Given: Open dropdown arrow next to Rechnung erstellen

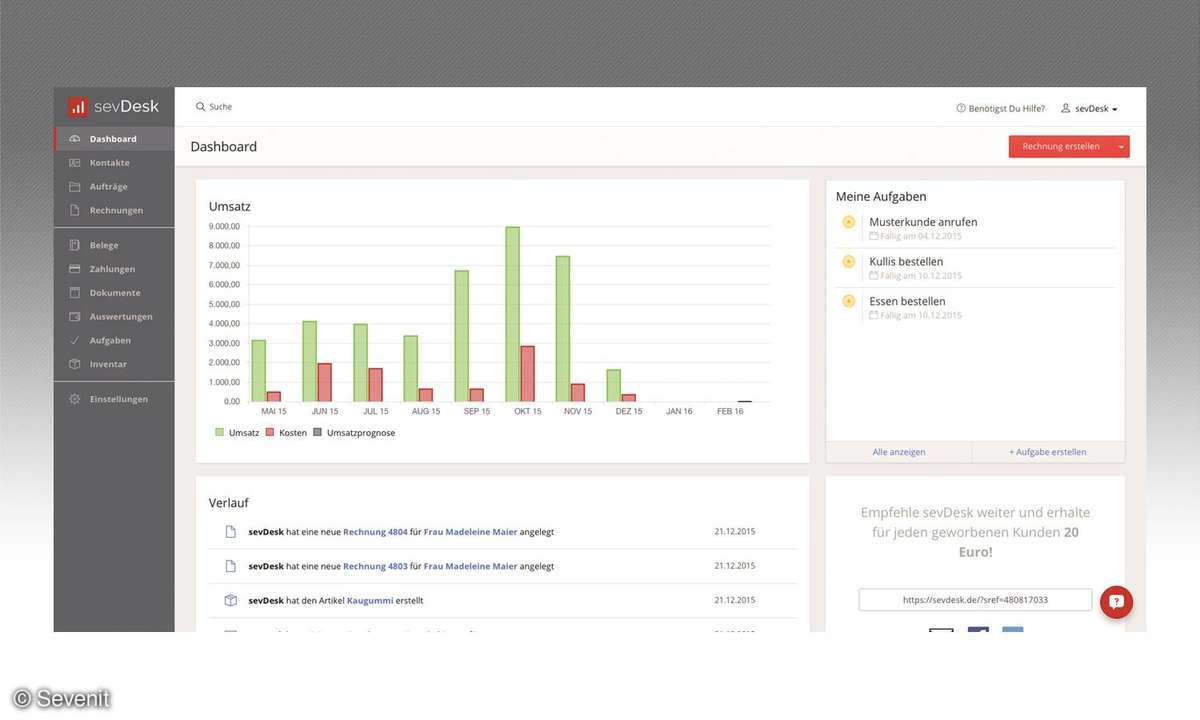Looking at the screenshot, I should pos(1121,147).
